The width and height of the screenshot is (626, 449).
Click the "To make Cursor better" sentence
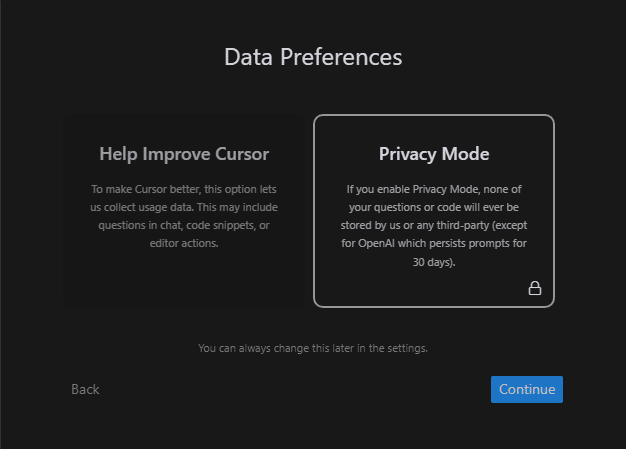point(184,189)
